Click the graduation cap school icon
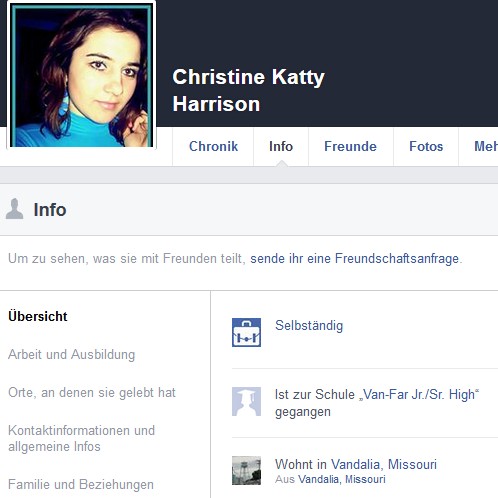 (x=246, y=401)
